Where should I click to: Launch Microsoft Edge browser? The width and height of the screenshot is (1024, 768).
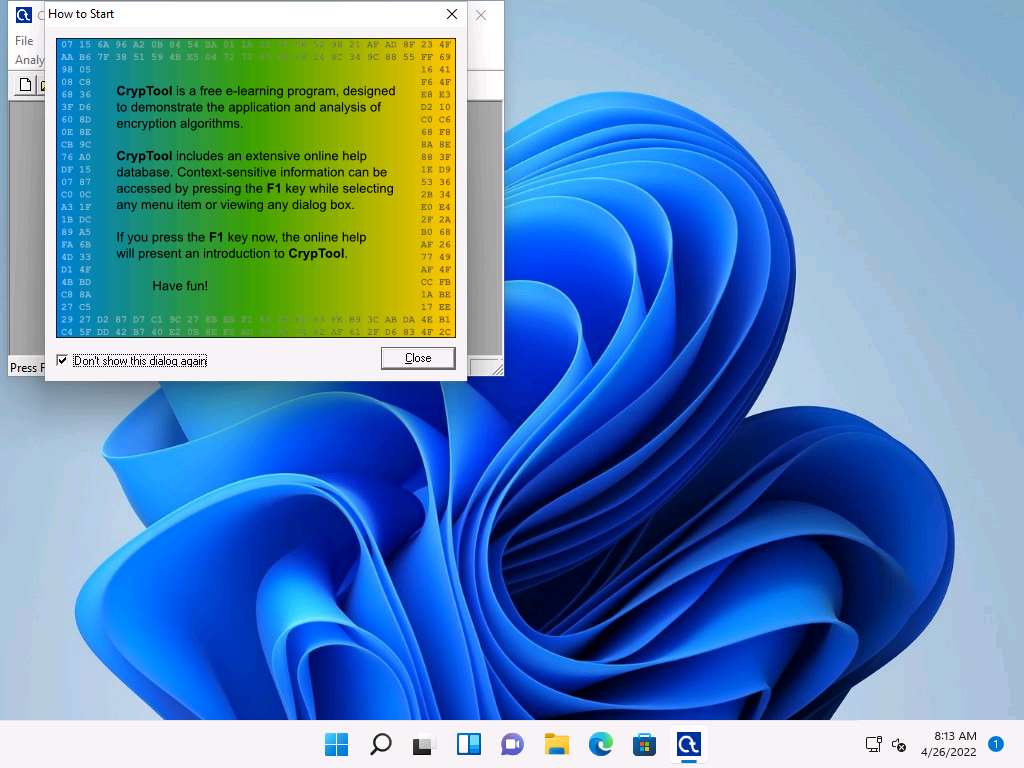tap(600, 744)
